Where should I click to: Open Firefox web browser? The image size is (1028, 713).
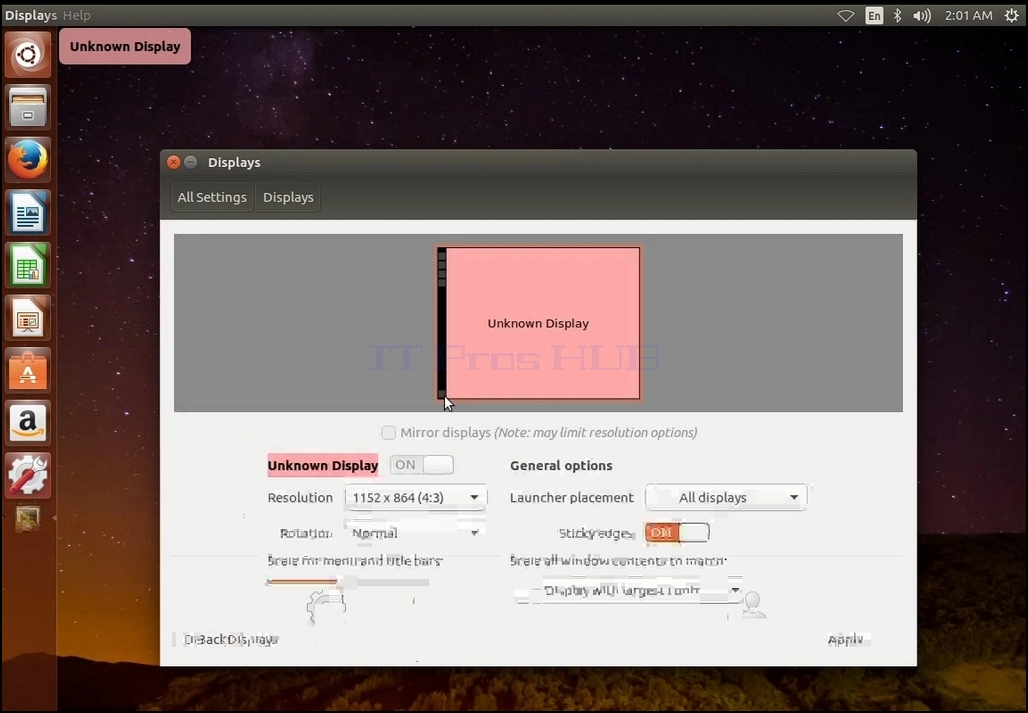pos(28,160)
